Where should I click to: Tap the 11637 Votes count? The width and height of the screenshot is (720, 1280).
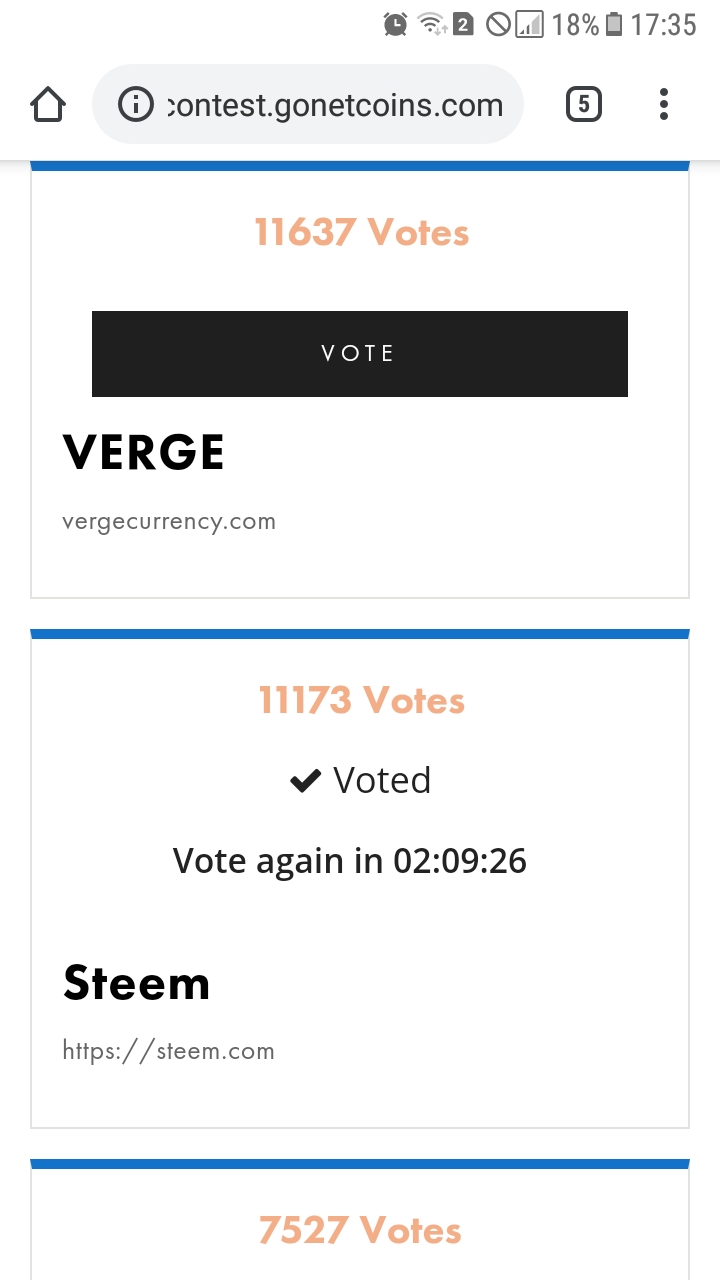click(361, 232)
